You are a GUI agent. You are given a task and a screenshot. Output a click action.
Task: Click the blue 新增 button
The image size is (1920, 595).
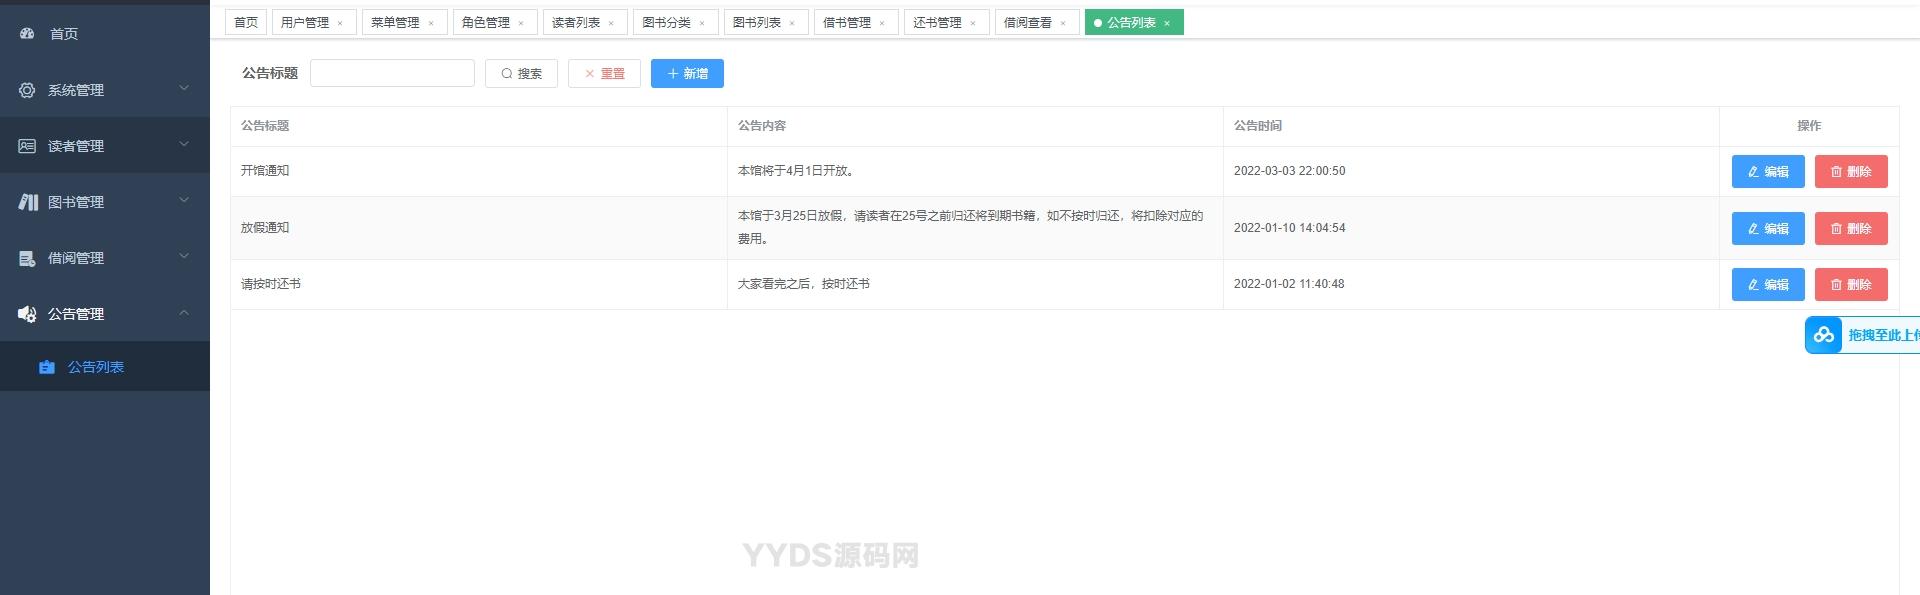[x=687, y=73]
